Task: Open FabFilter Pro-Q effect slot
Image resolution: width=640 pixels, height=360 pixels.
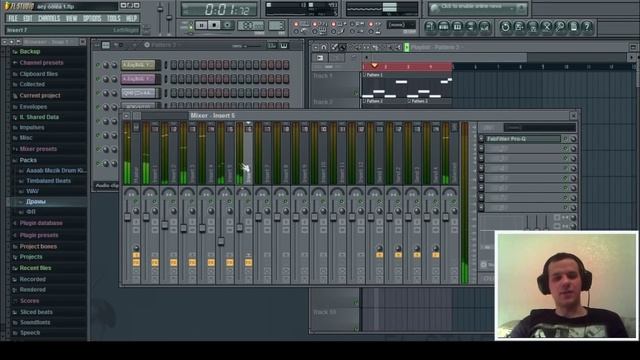Action: (x=522, y=139)
